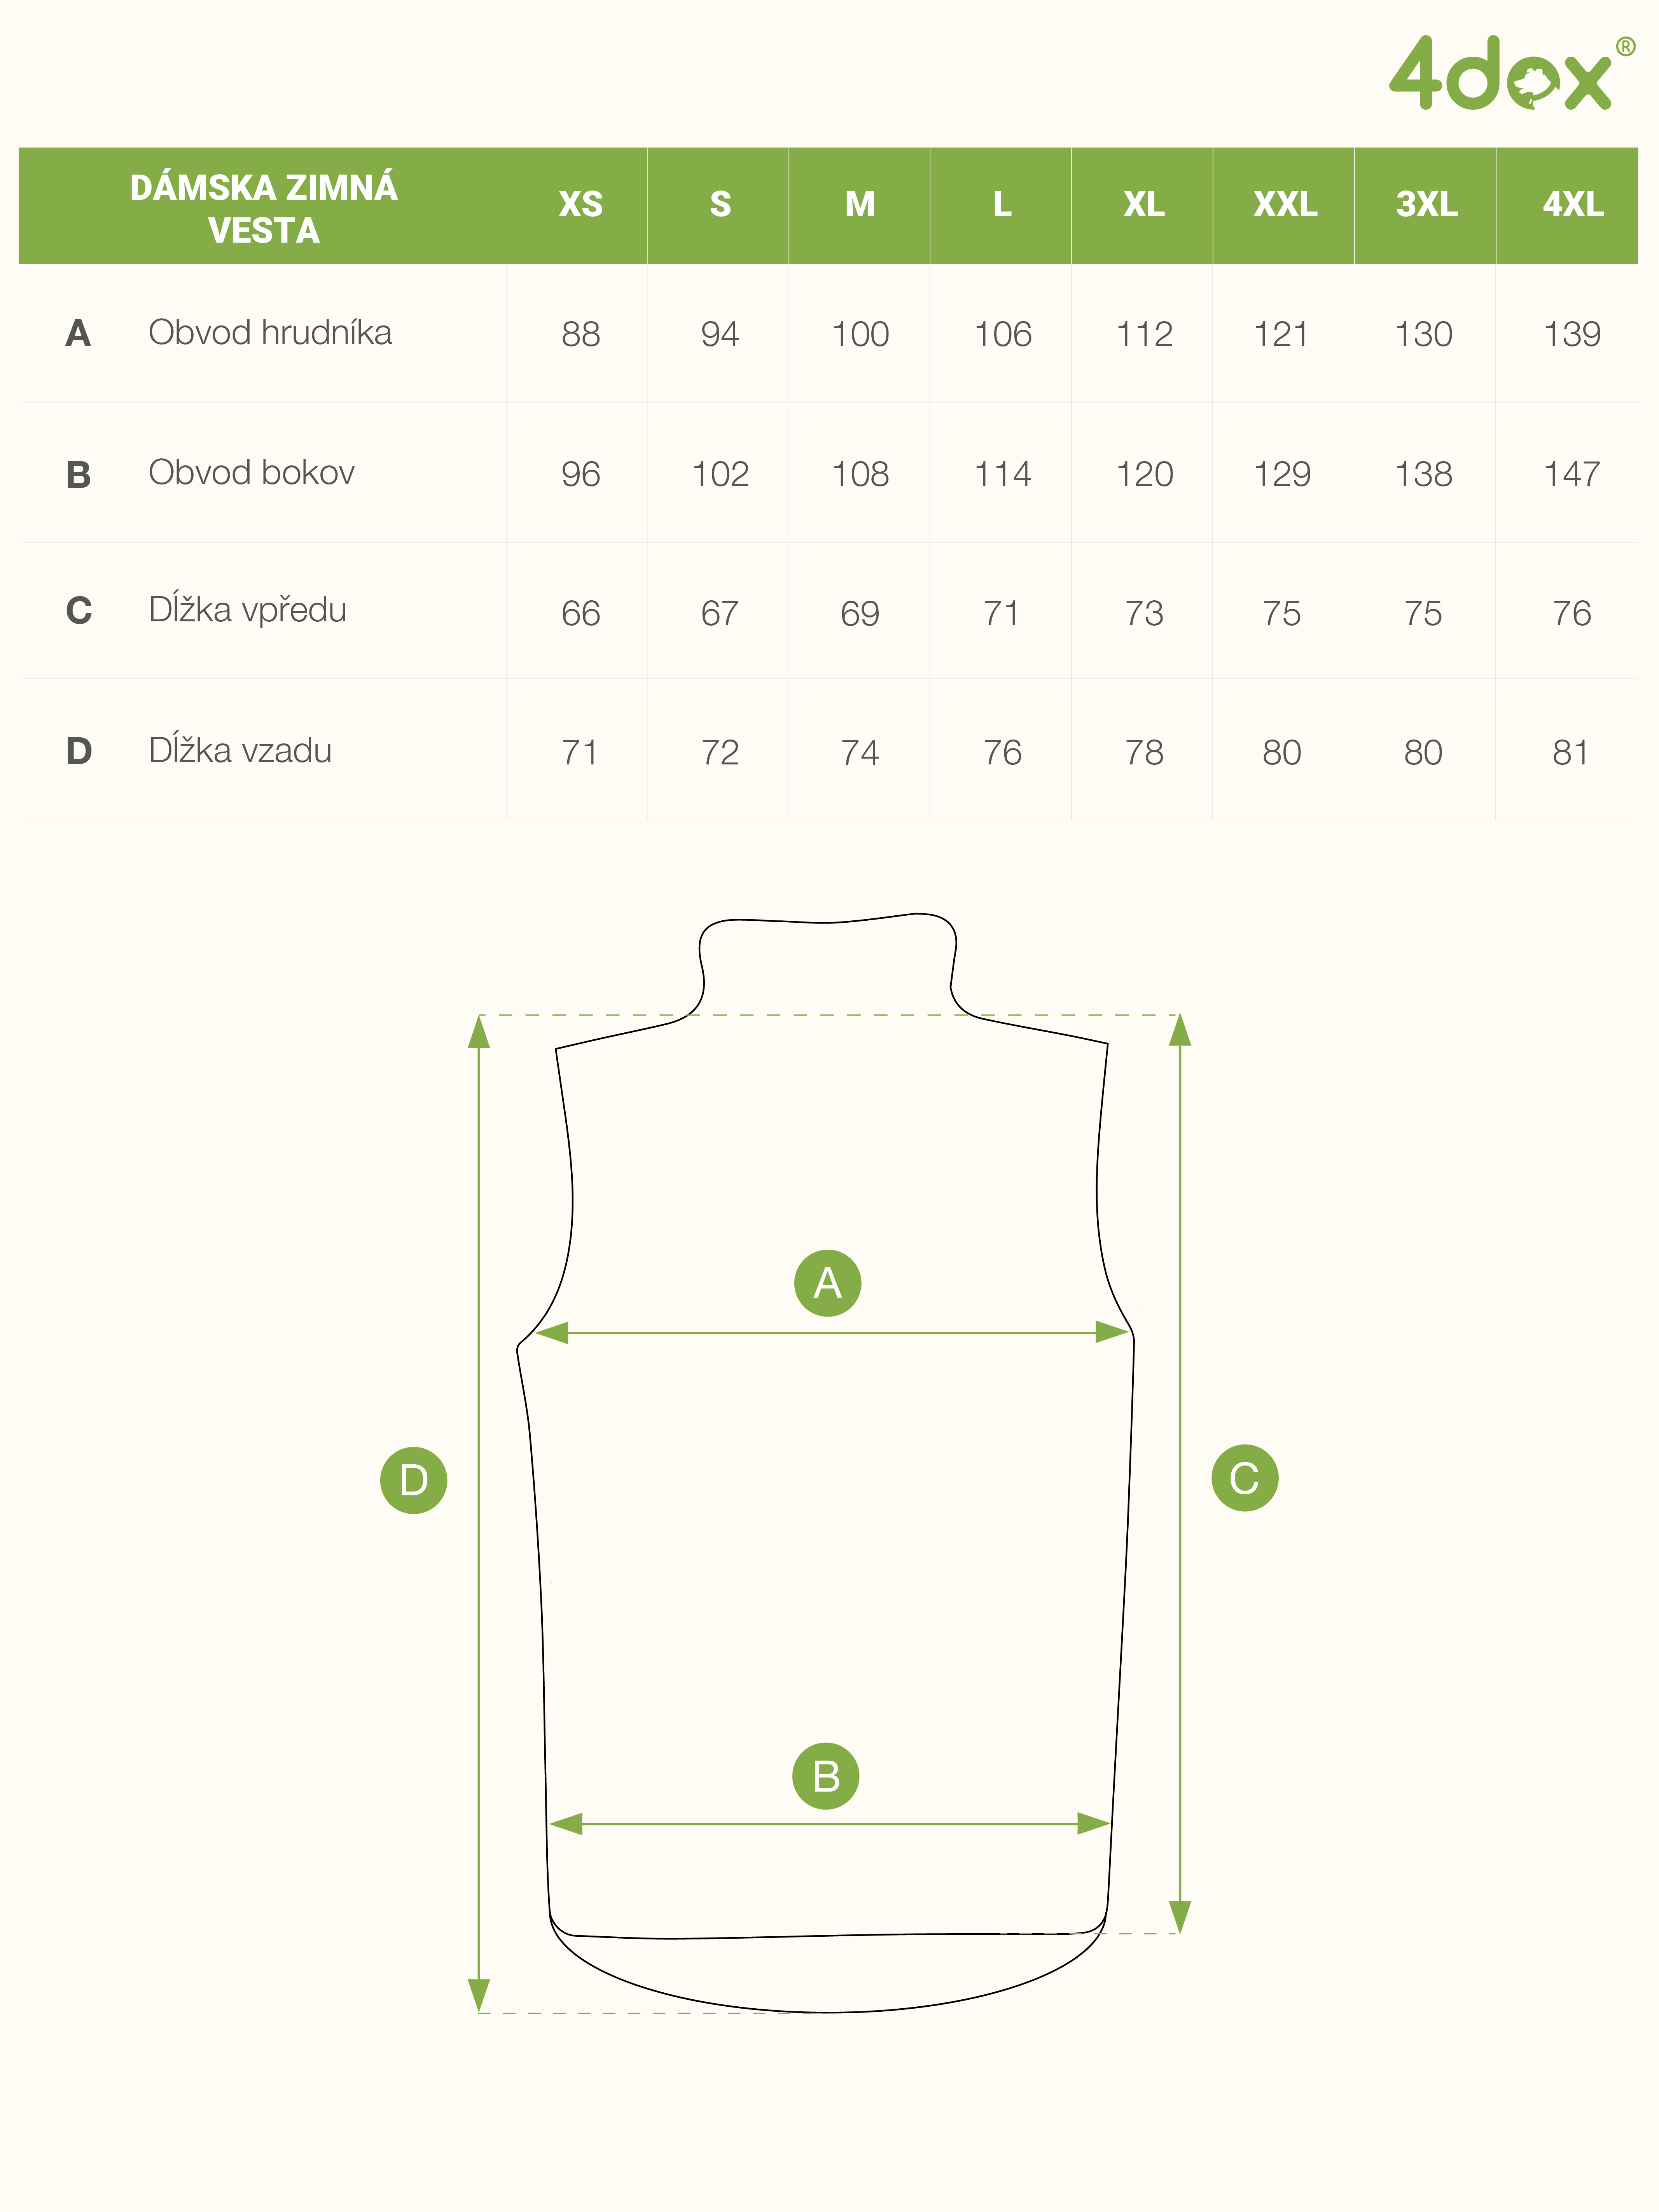Click the Obvod hrudníka row label

coord(270,333)
